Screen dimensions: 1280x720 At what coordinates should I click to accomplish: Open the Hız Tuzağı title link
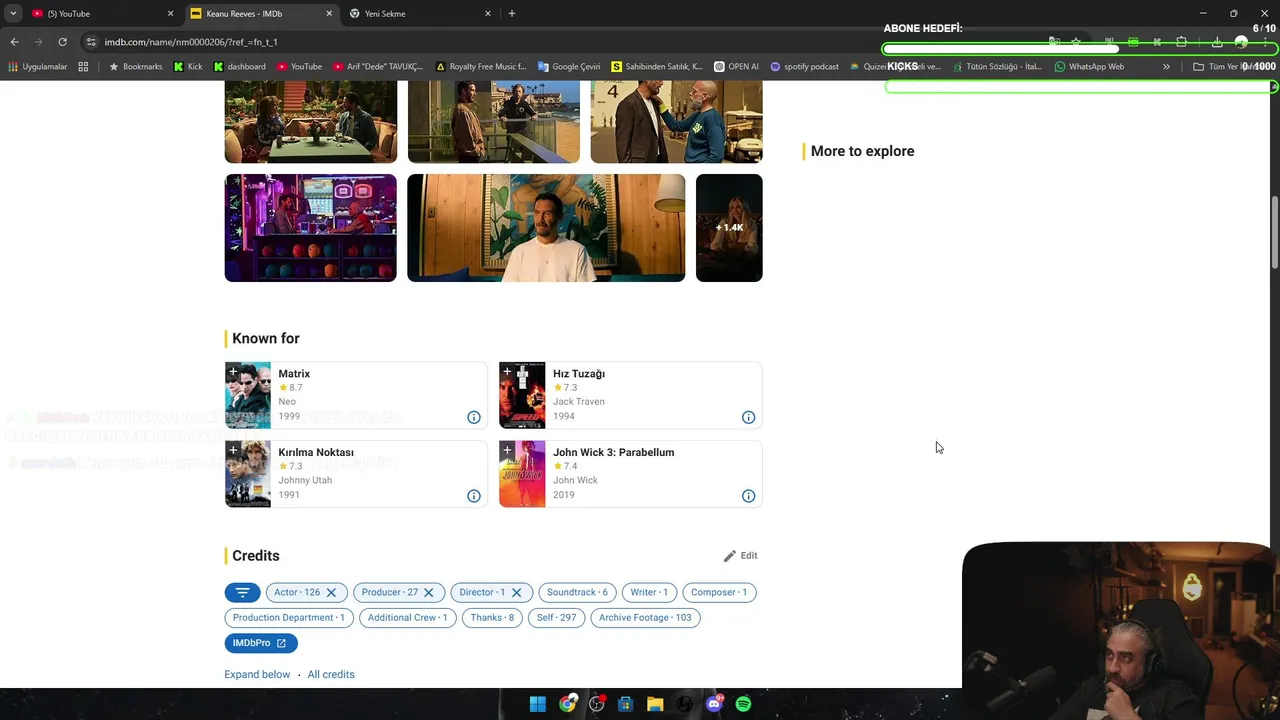pyautogui.click(x=579, y=374)
